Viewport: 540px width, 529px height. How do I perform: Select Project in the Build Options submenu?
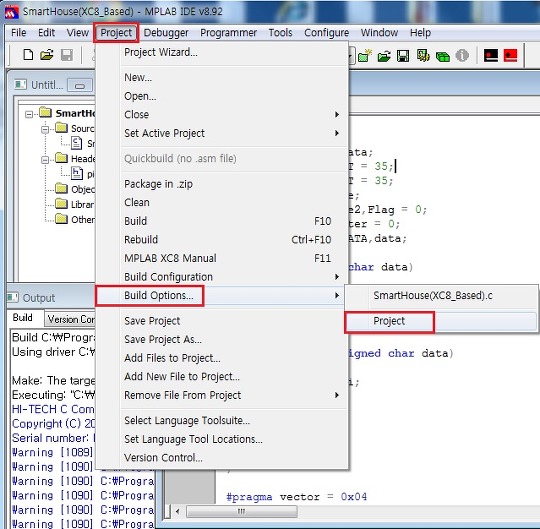[x=441, y=321]
